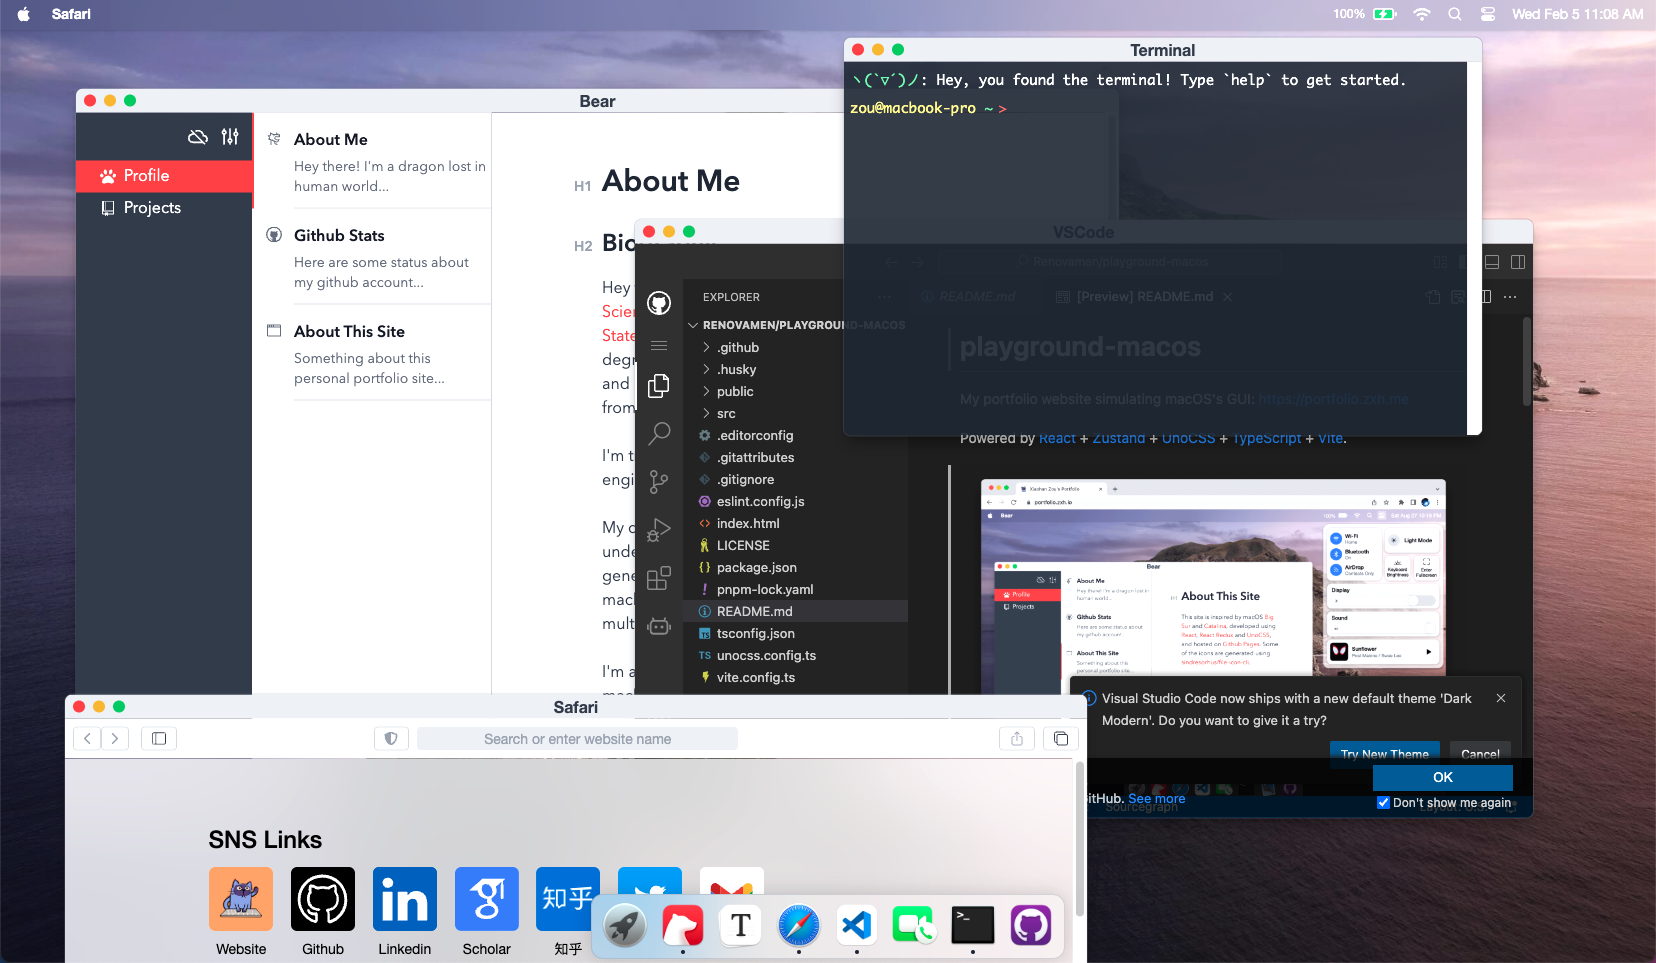This screenshot has height=963, width=1656.
Task: Open Typora from the dock
Action: click(741, 926)
